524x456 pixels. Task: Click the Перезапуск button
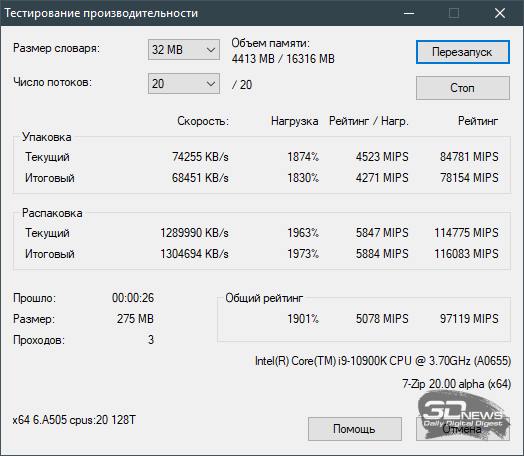click(x=463, y=52)
